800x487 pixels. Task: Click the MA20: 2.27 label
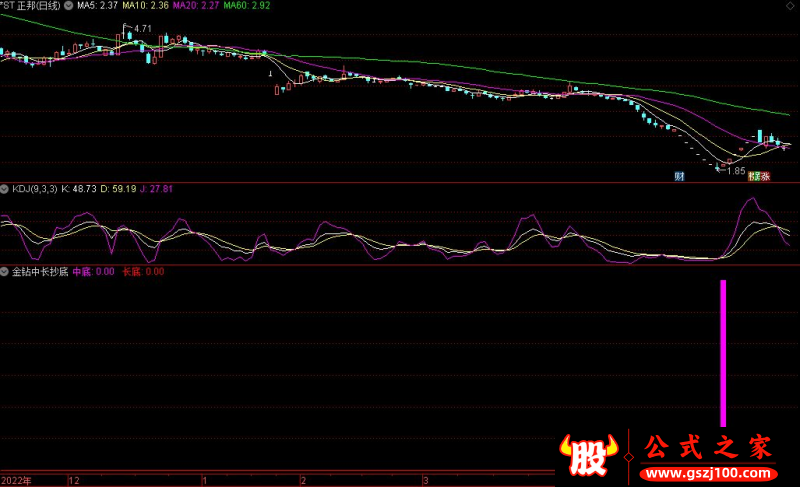pyautogui.click(x=196, y=6)
